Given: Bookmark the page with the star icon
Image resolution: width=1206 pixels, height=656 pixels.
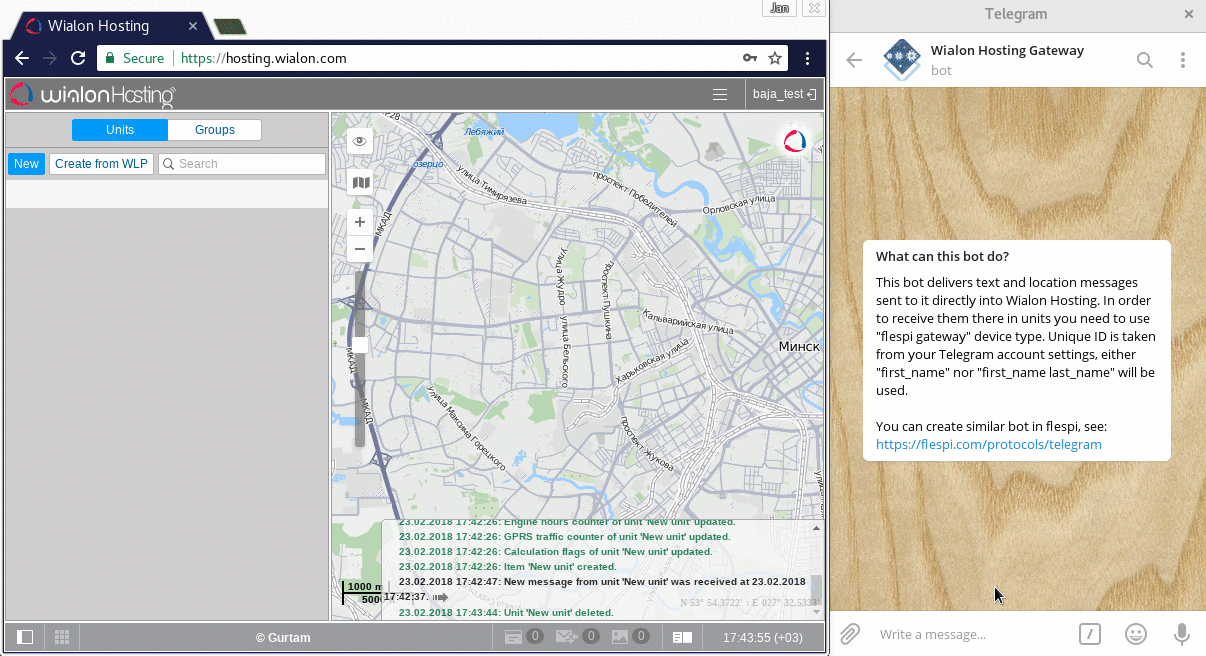Looking at the screenshot, I should 775,58.
